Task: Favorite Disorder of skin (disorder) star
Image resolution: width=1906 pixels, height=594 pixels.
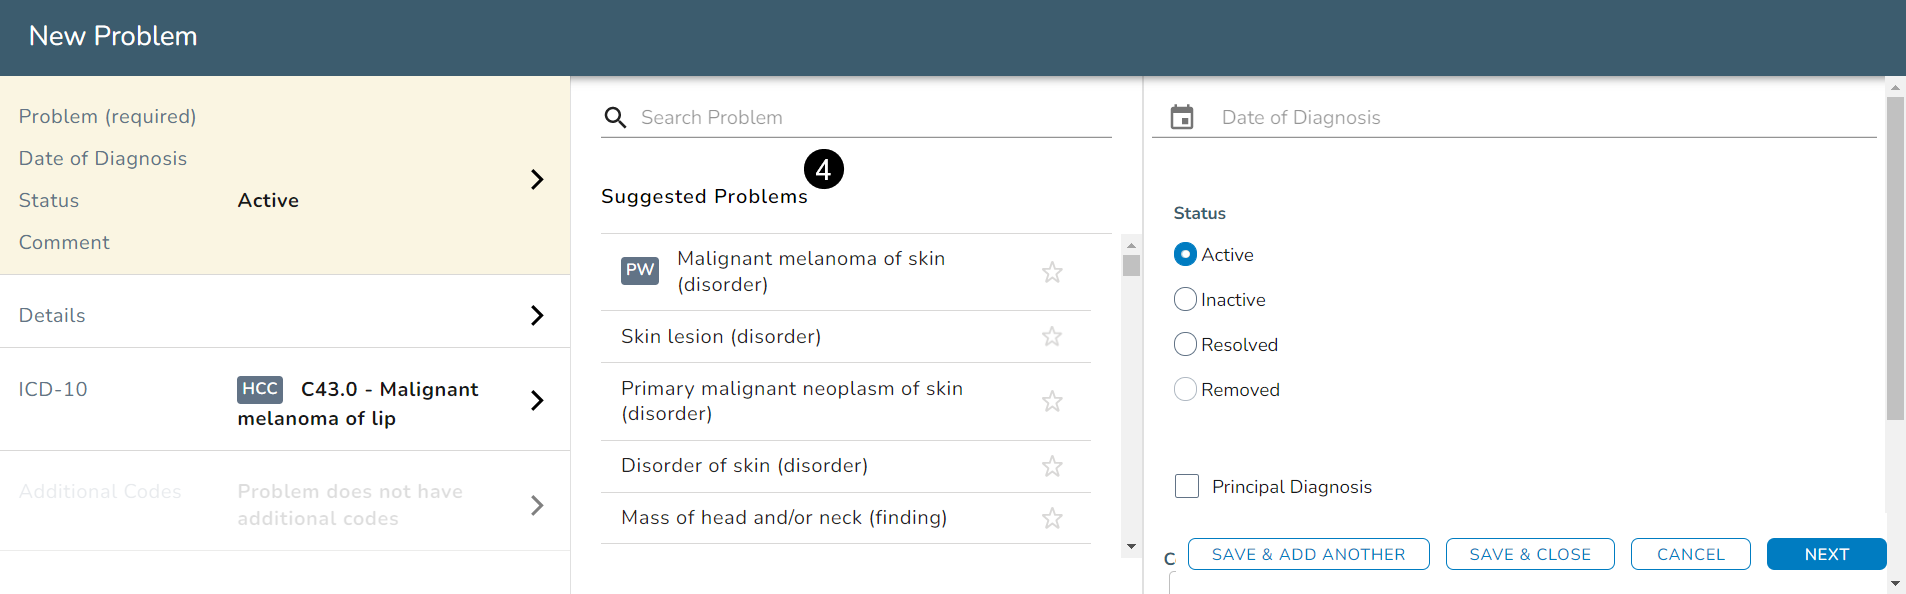Action: click(1052, 466)
